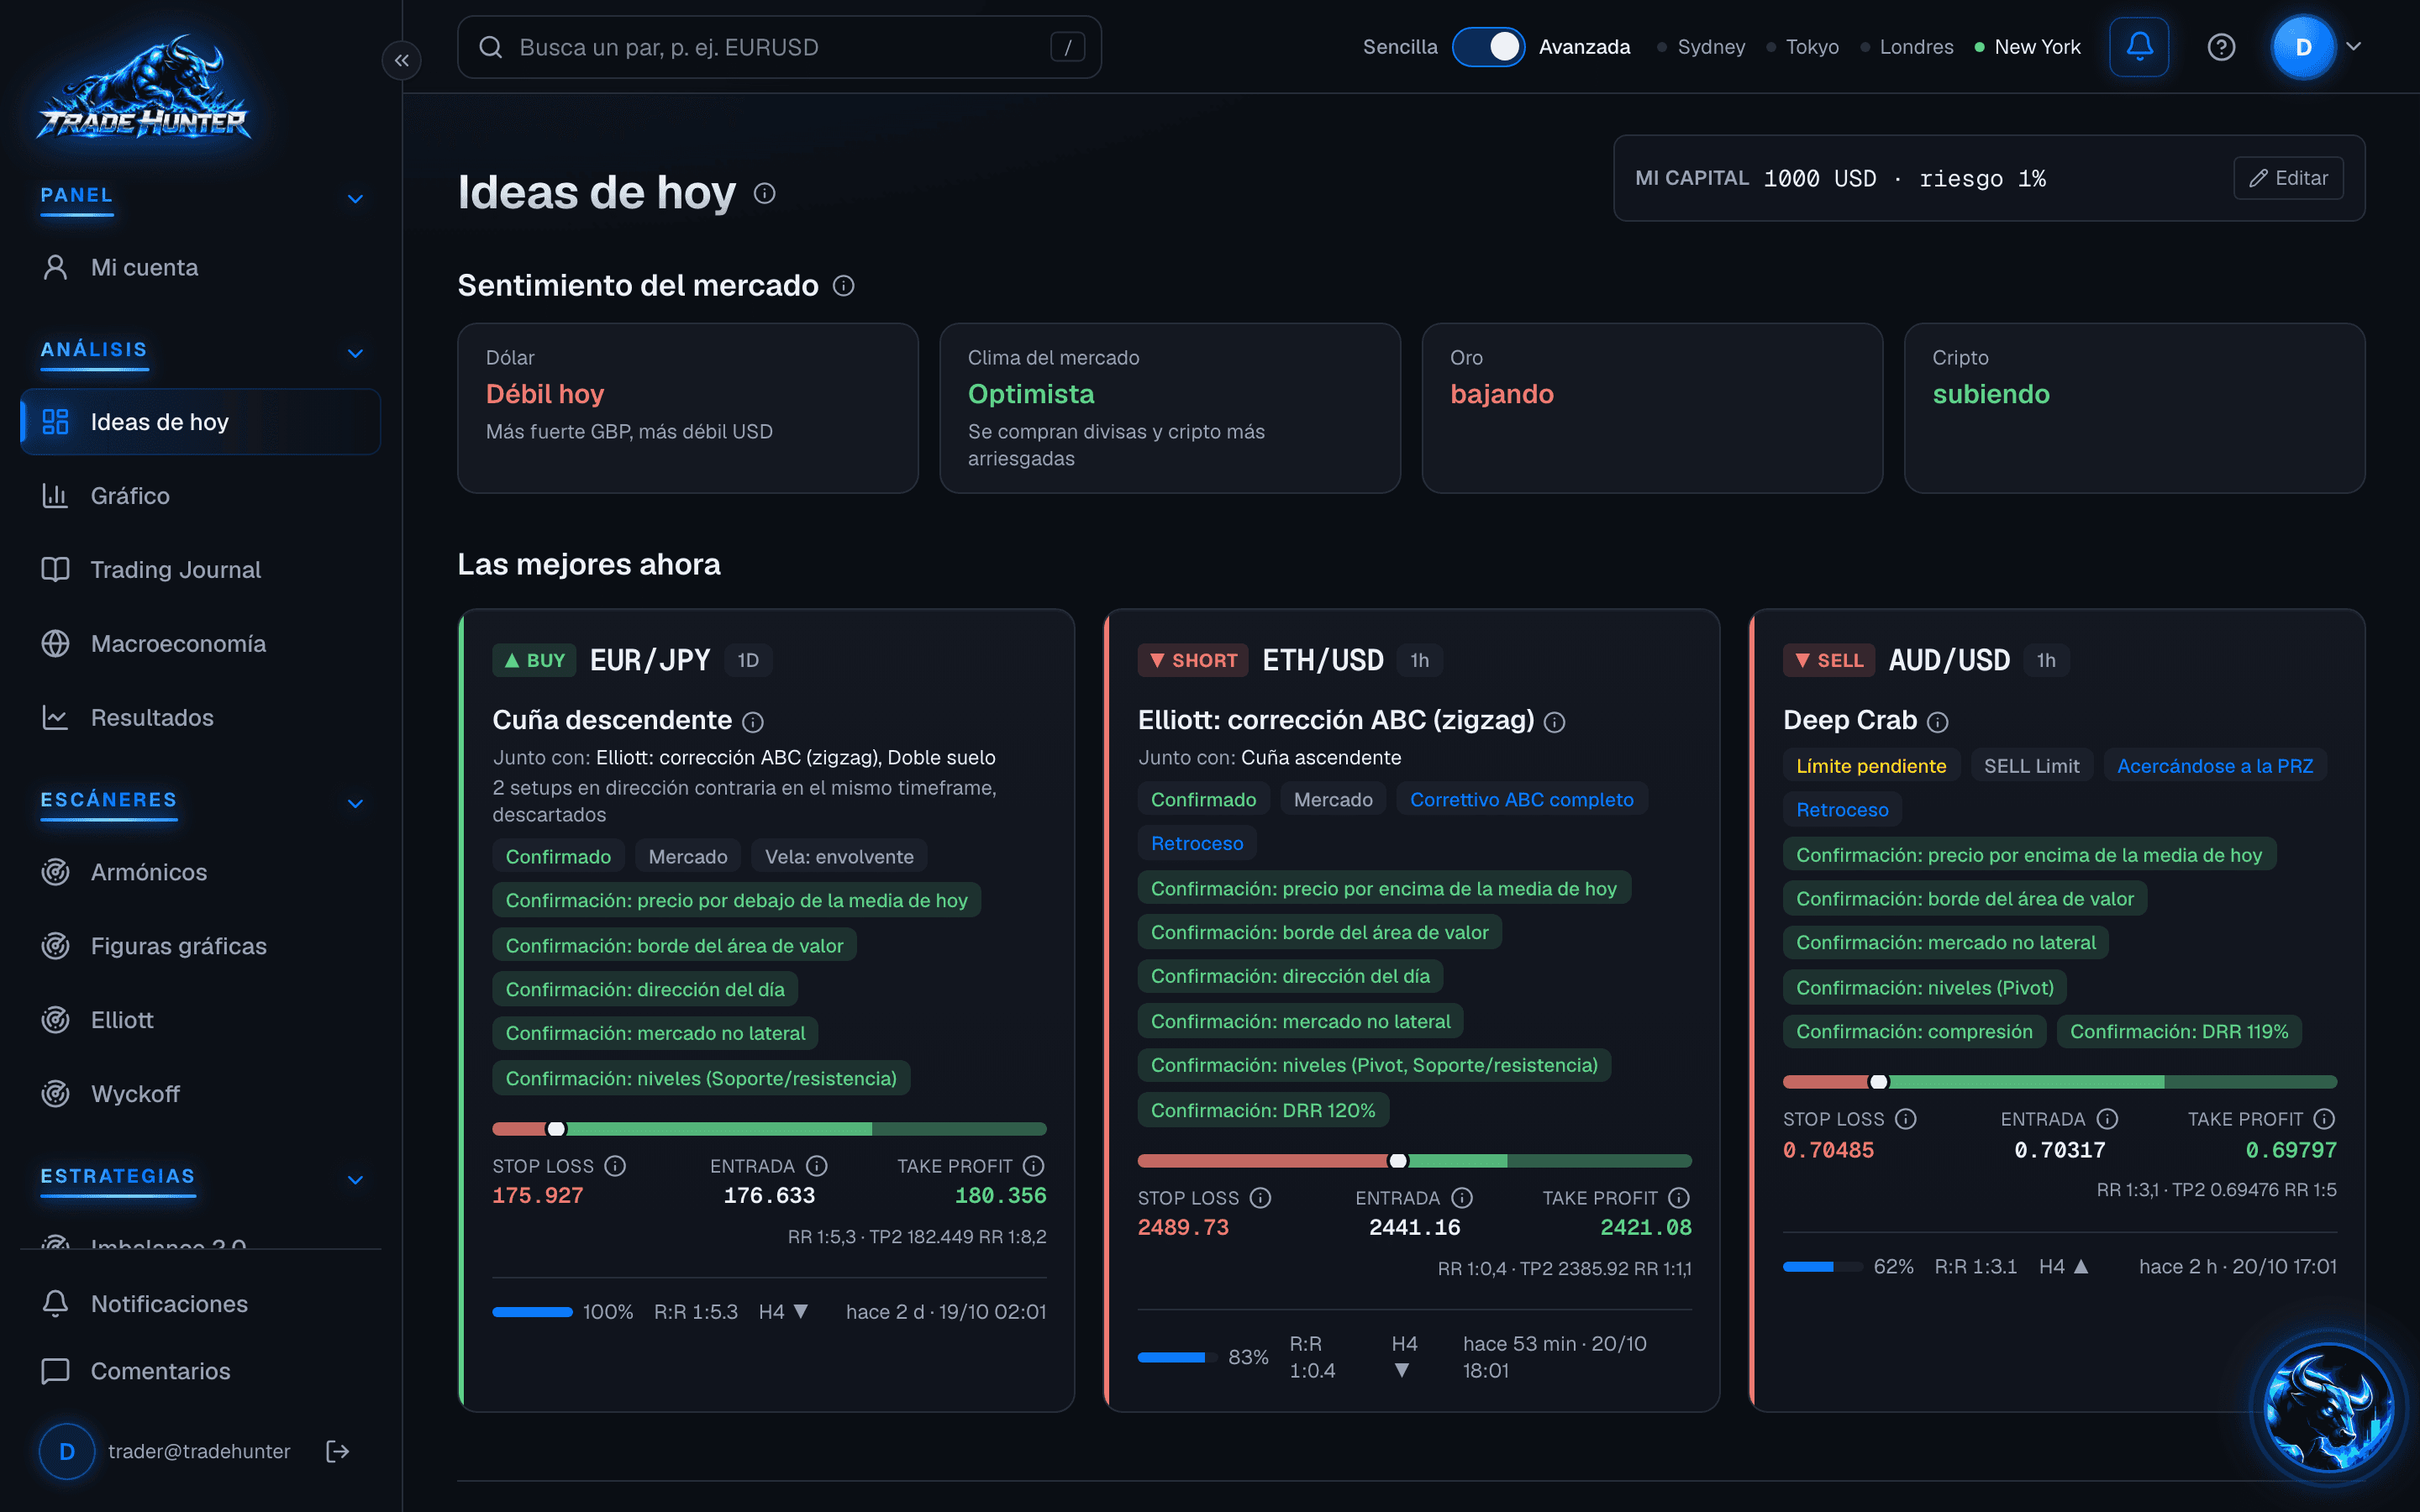Click the stop-loss/take-profit range bar on the EUR/JPY card
This screenshot has height=1512, width=2420.
pos(769,1129)
